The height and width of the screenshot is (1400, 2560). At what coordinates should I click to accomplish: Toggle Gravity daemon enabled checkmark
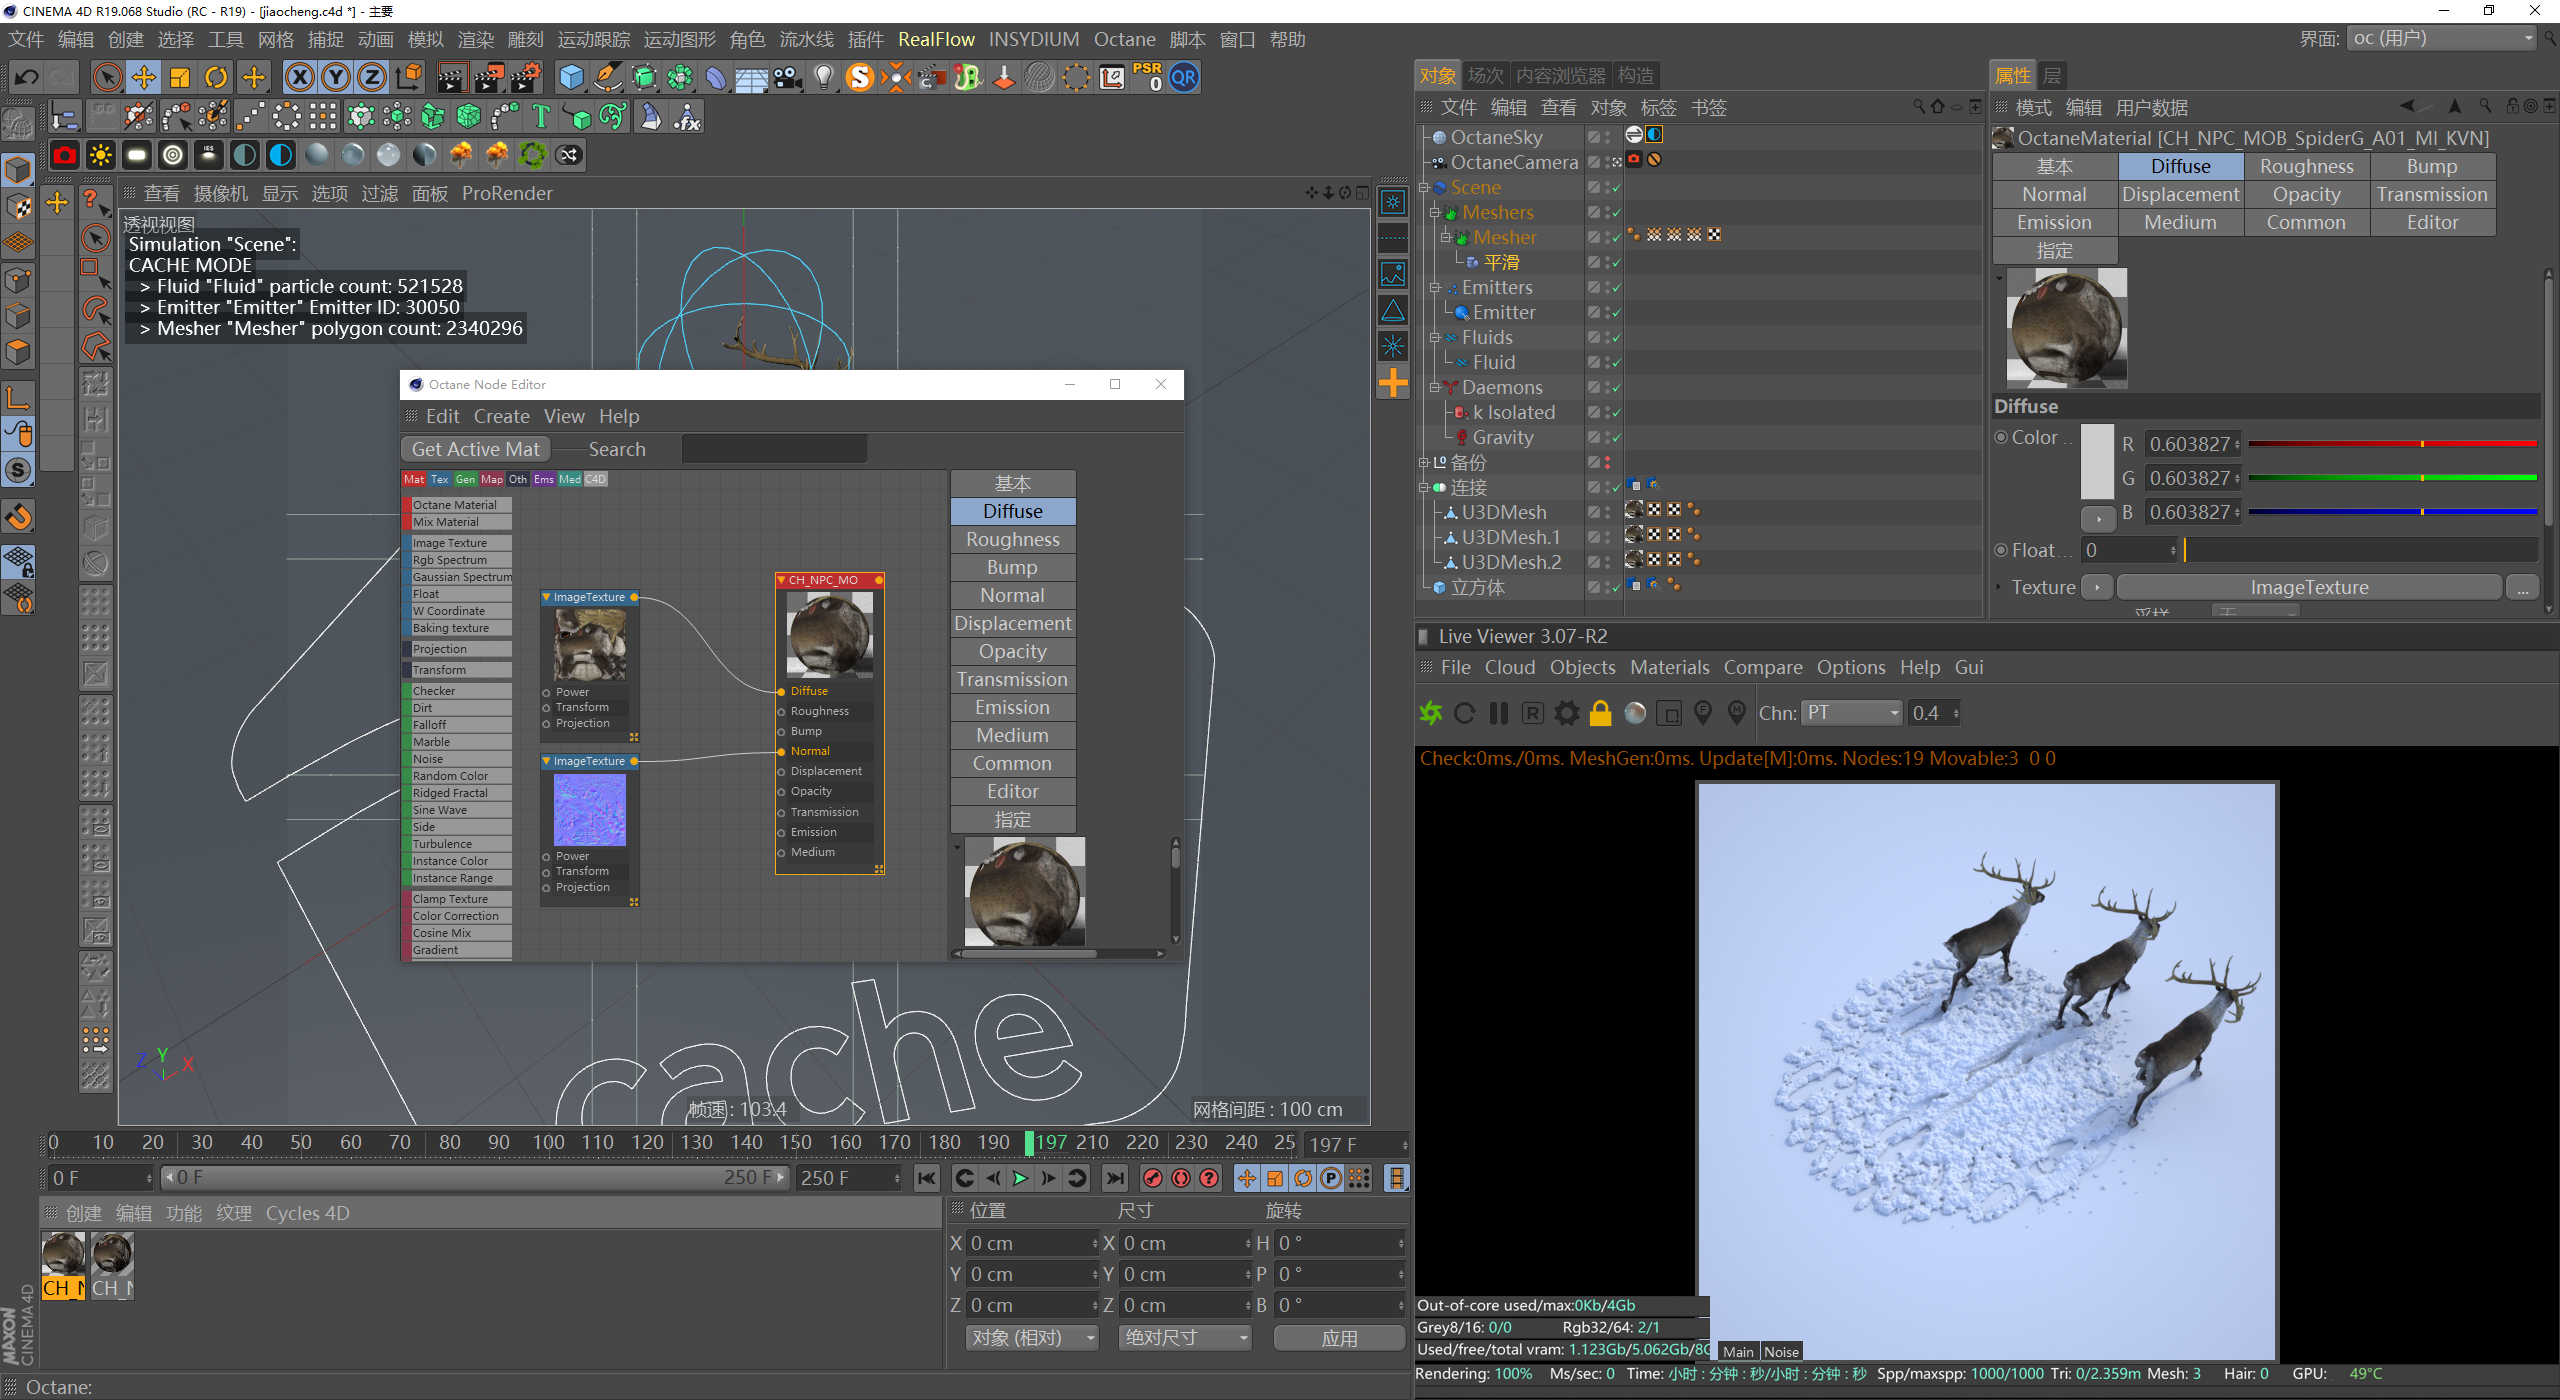[x=1616, y=438]
